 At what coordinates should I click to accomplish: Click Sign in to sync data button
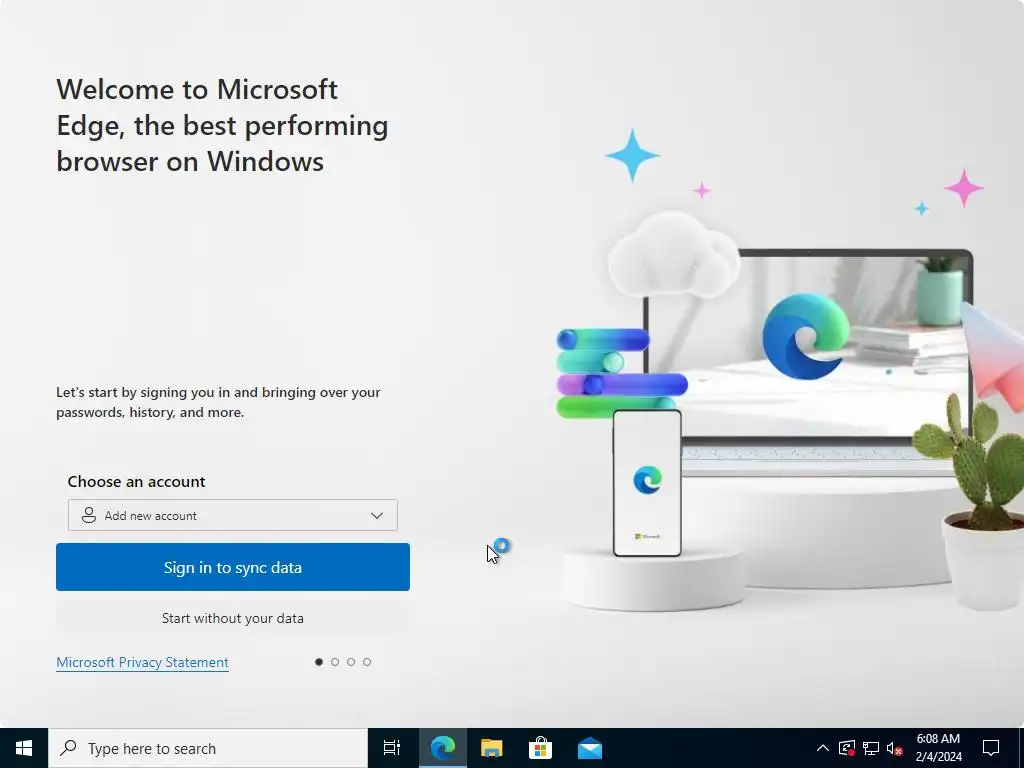coord(232,567)
